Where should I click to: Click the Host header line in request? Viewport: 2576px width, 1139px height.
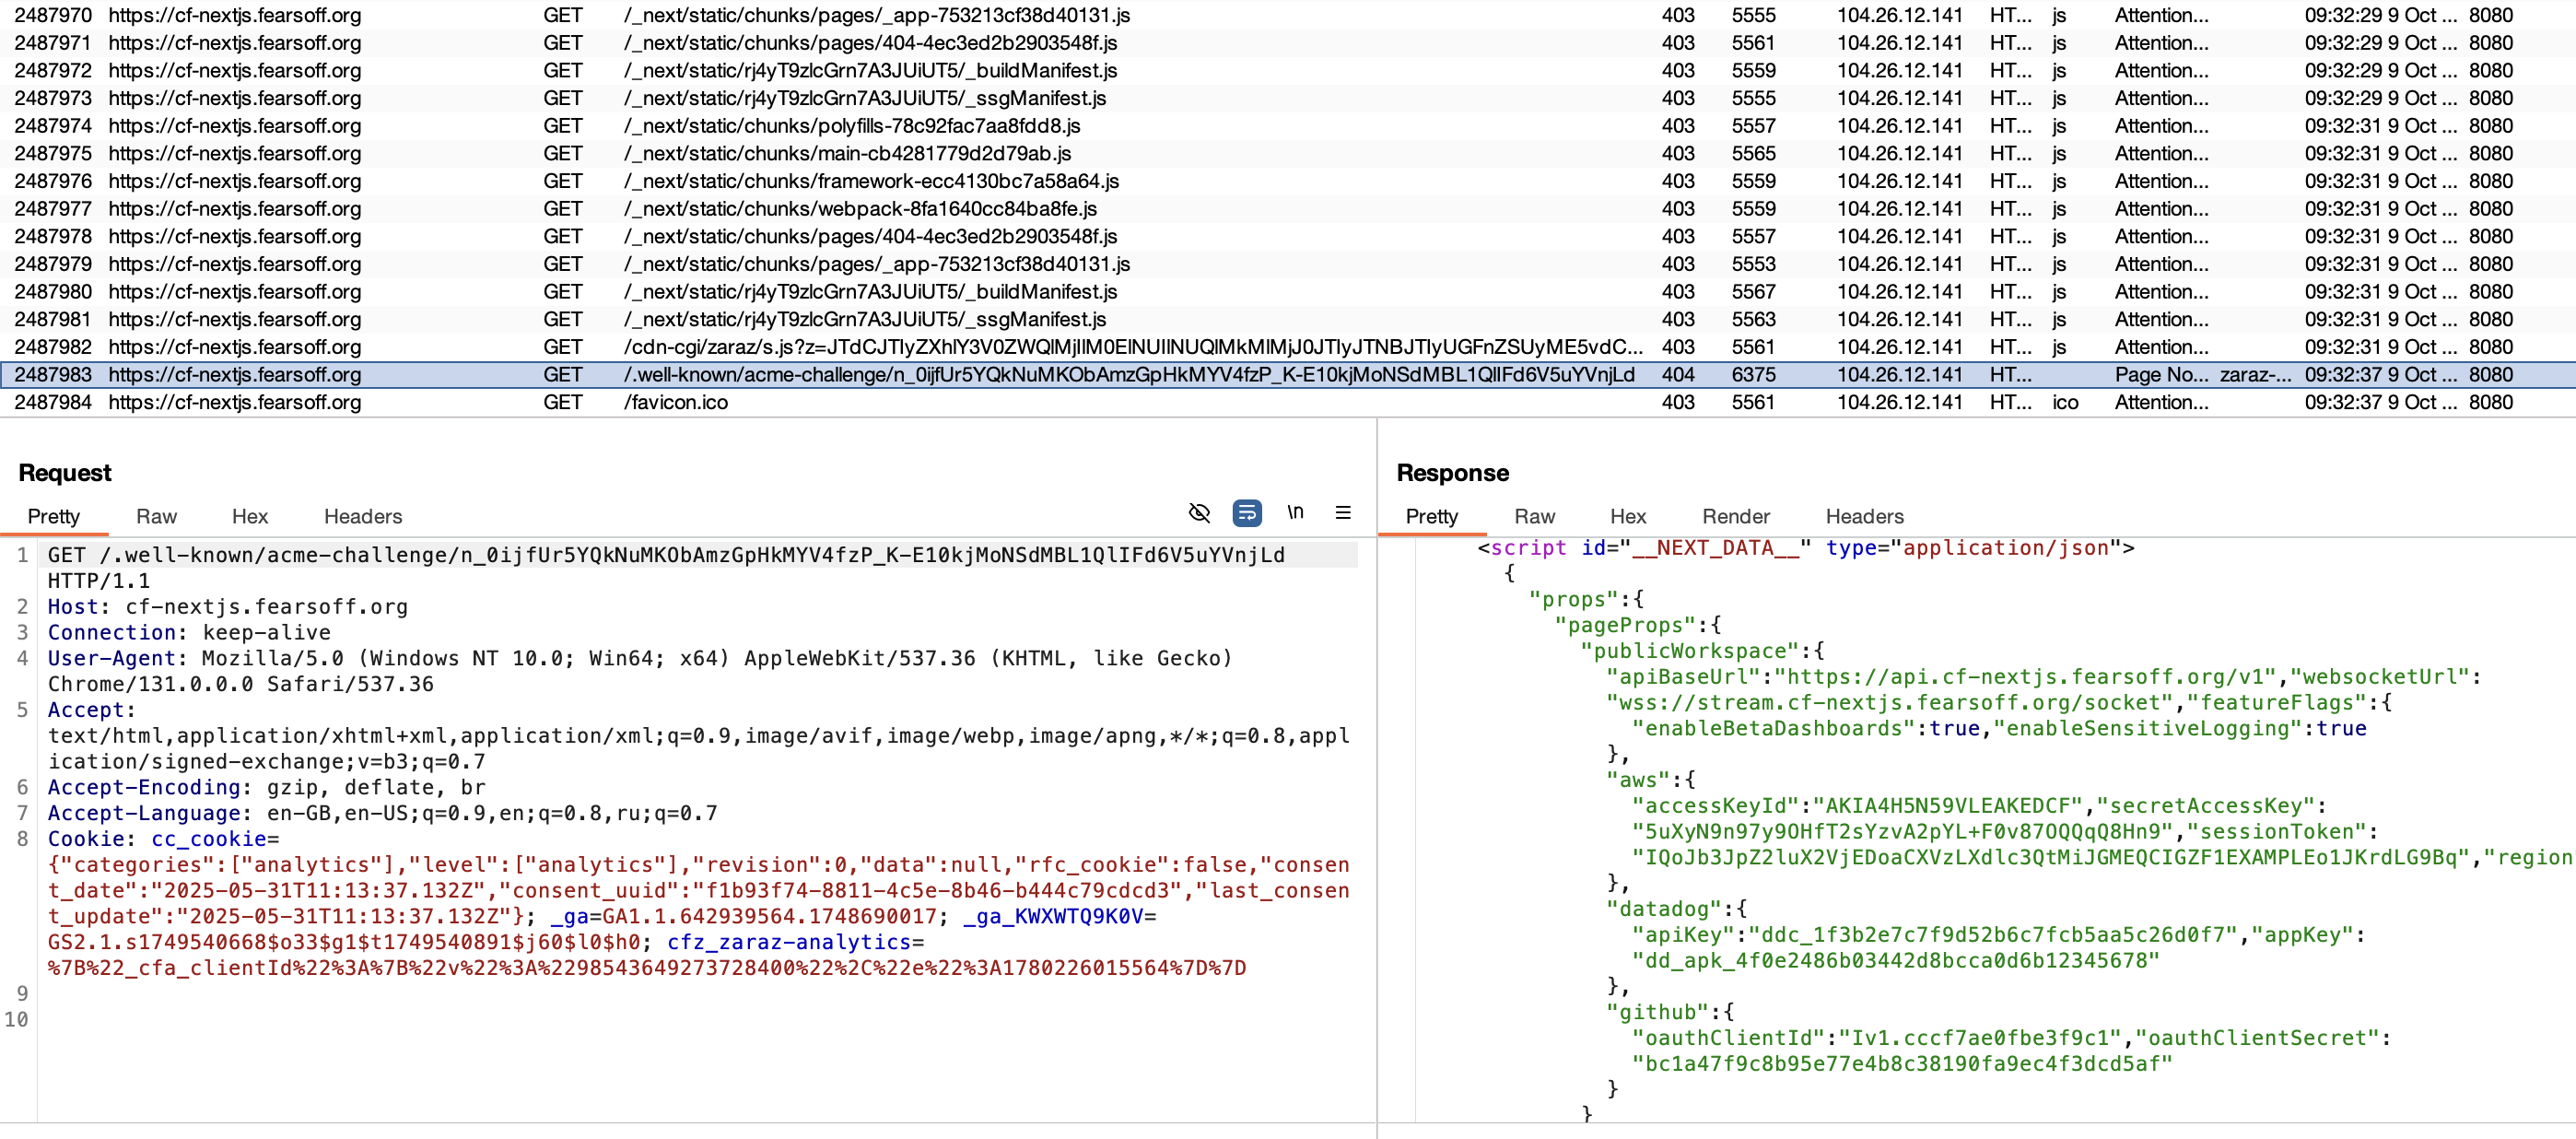click(227, 607)
